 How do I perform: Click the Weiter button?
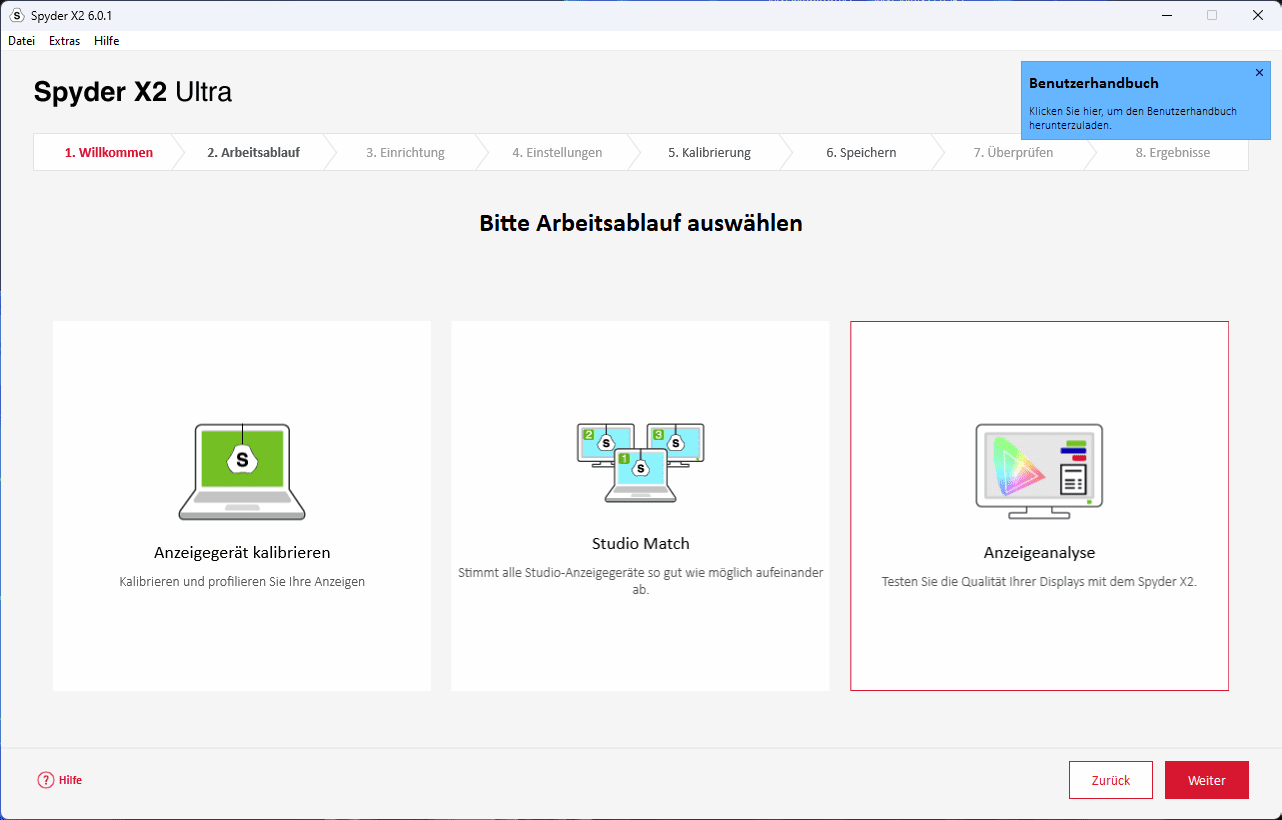pyautogui.click(x=1207, y=780)
